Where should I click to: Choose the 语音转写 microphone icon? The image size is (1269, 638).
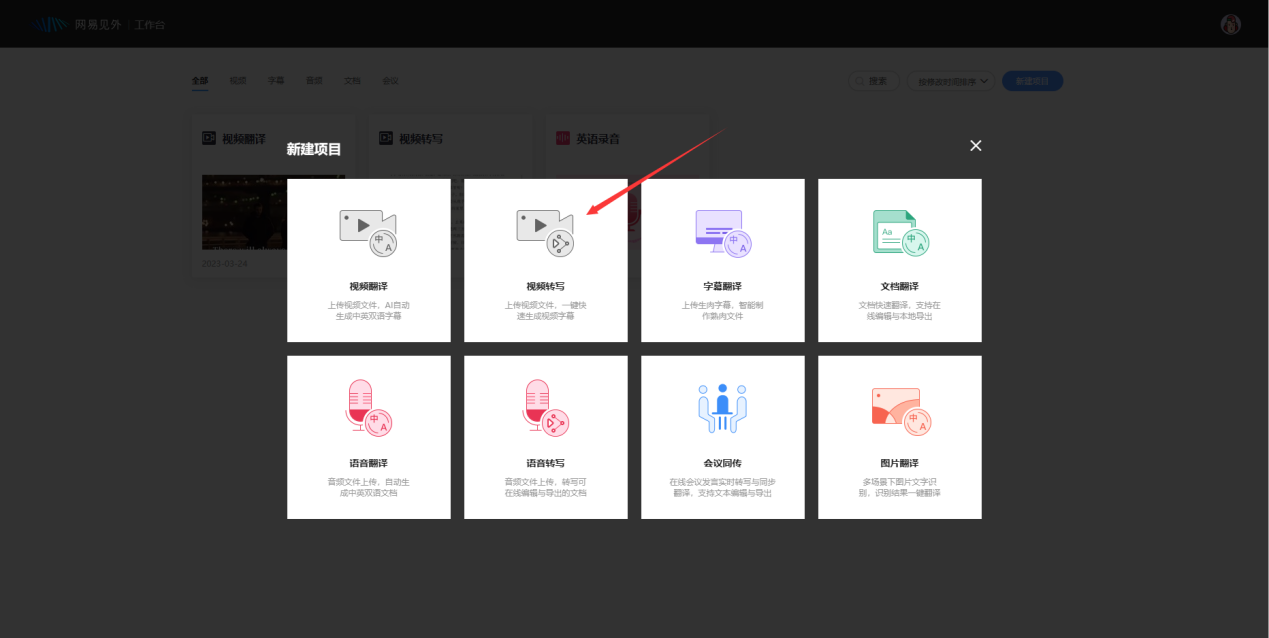point(545,408)
